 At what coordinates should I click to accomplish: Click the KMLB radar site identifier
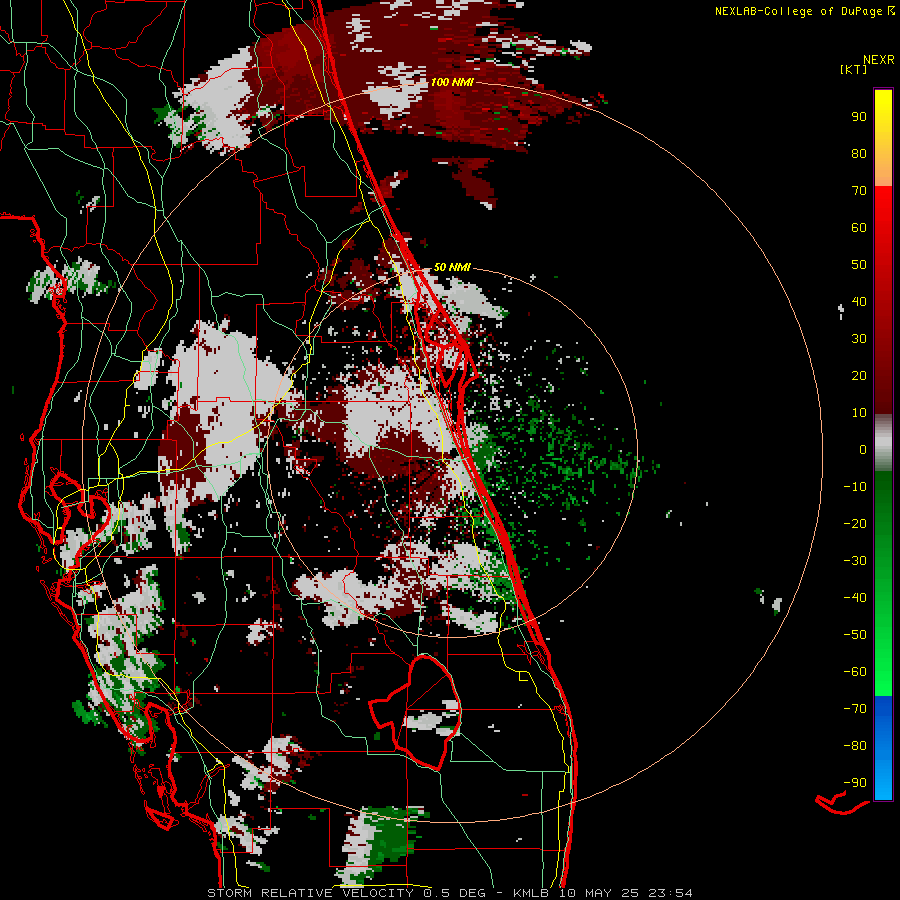[531, 893]
